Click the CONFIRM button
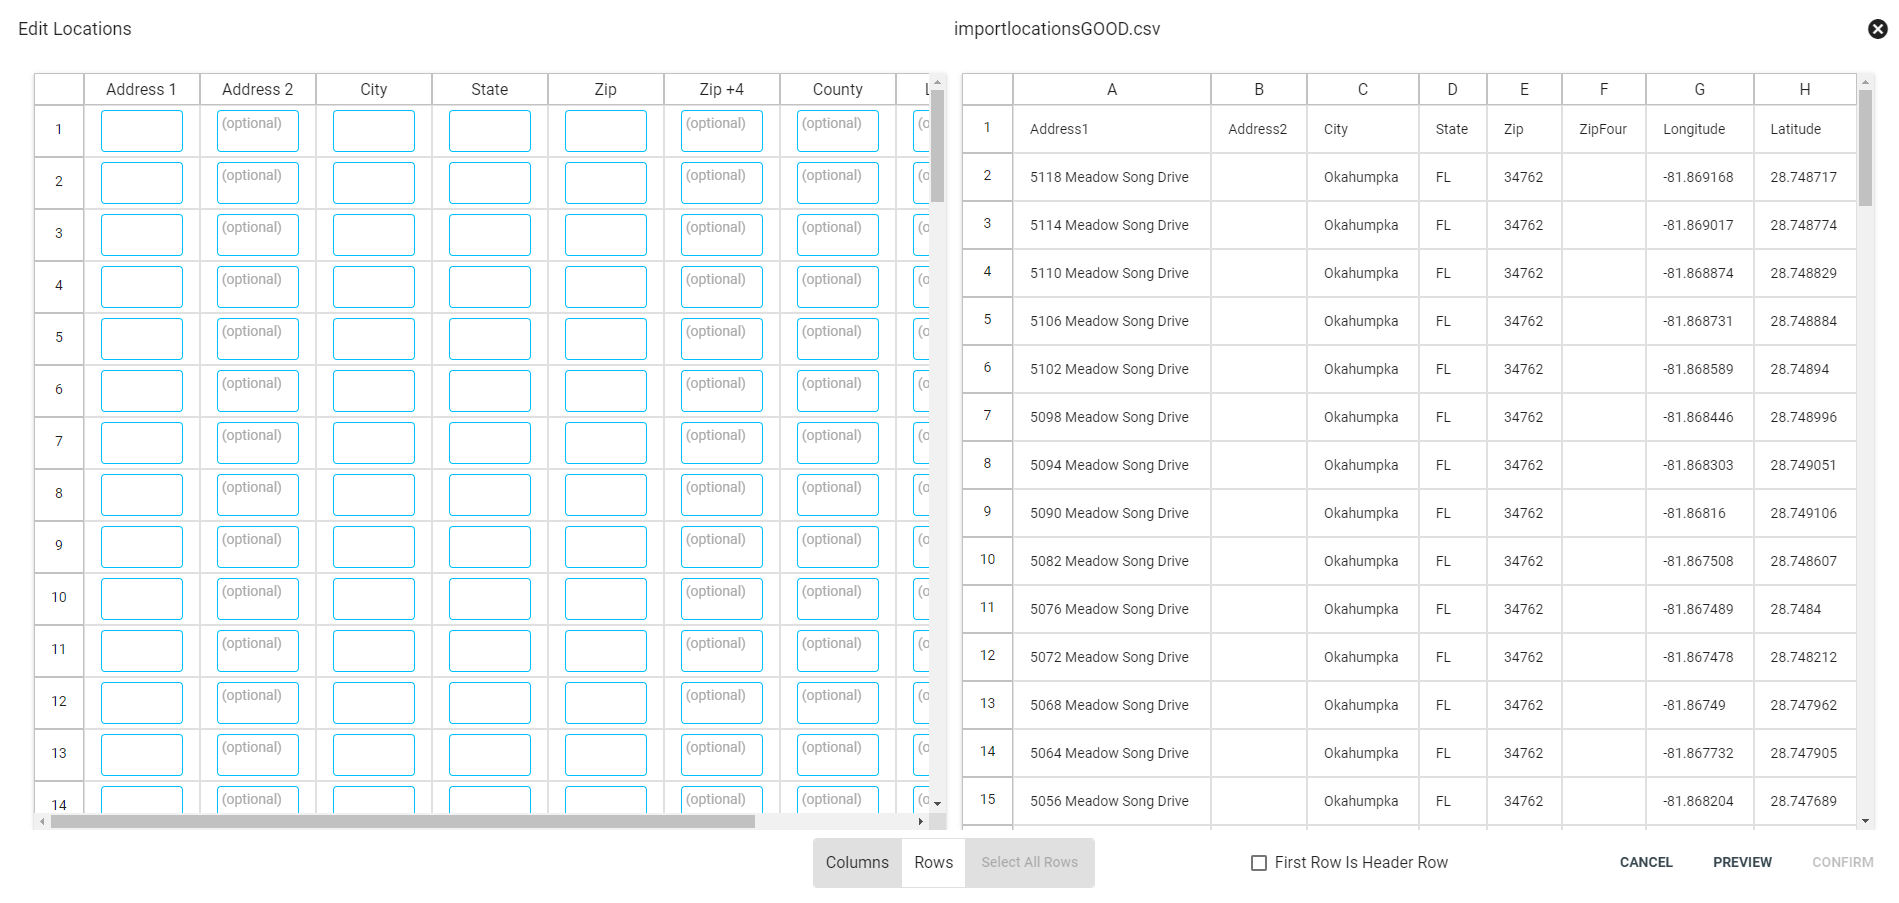Viewport: 1899px width, 903px height. click(x=1842, y=862)
